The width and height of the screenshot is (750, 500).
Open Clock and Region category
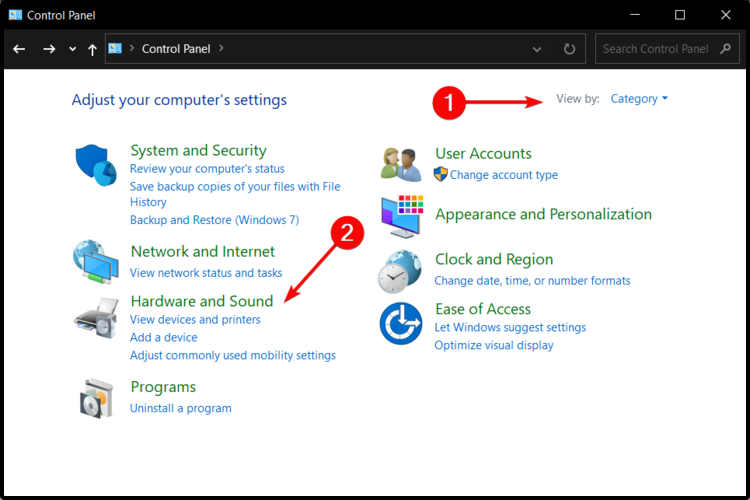(494, 259)
